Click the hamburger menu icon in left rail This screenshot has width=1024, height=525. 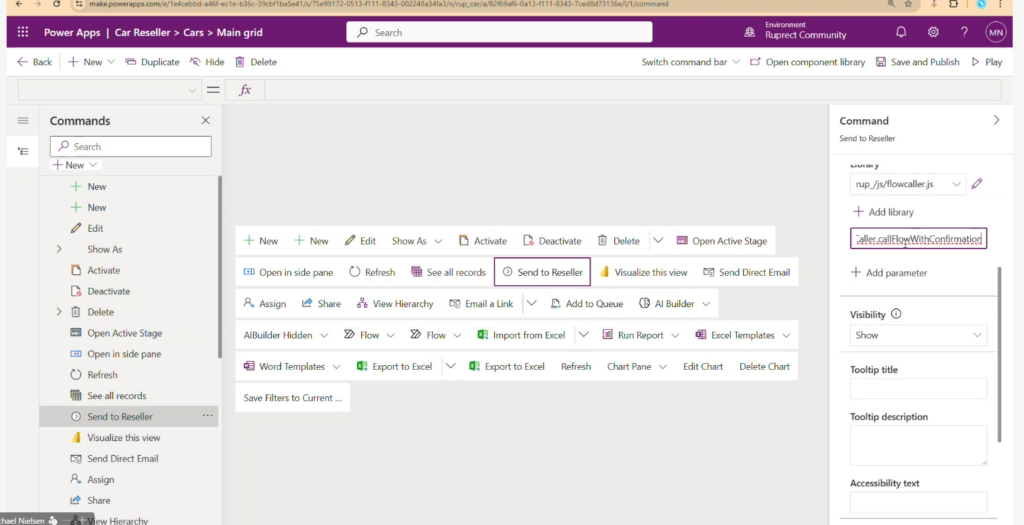23,121
